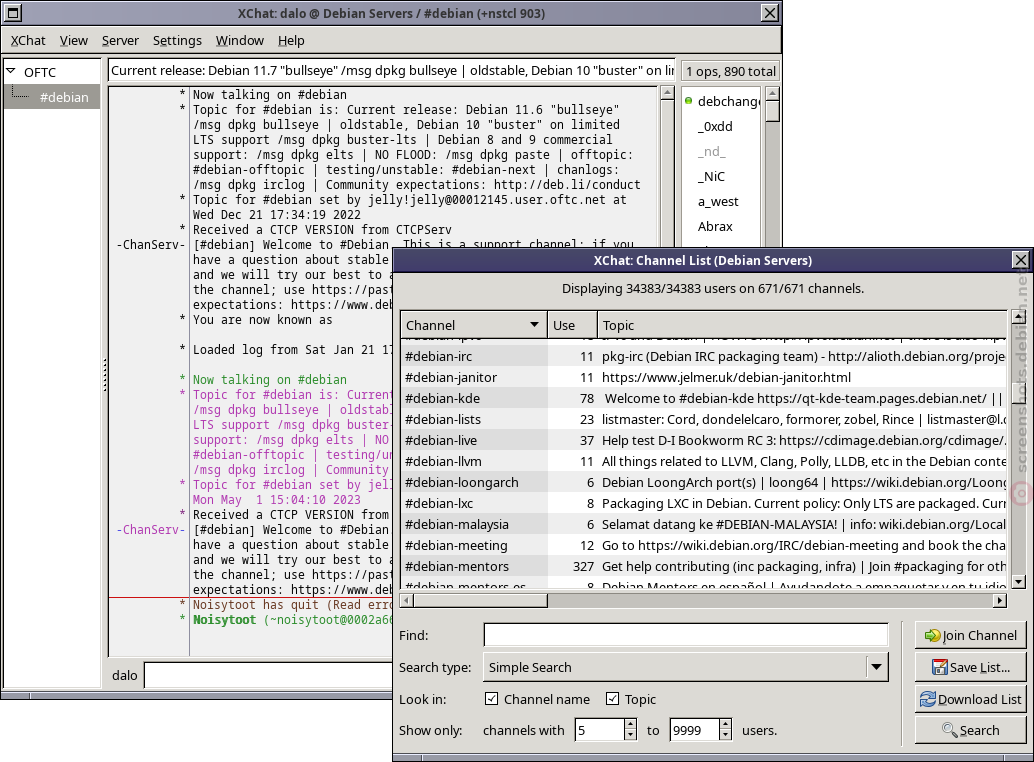
Task: Click the Download List refresh icon
Action: (928, 699)
